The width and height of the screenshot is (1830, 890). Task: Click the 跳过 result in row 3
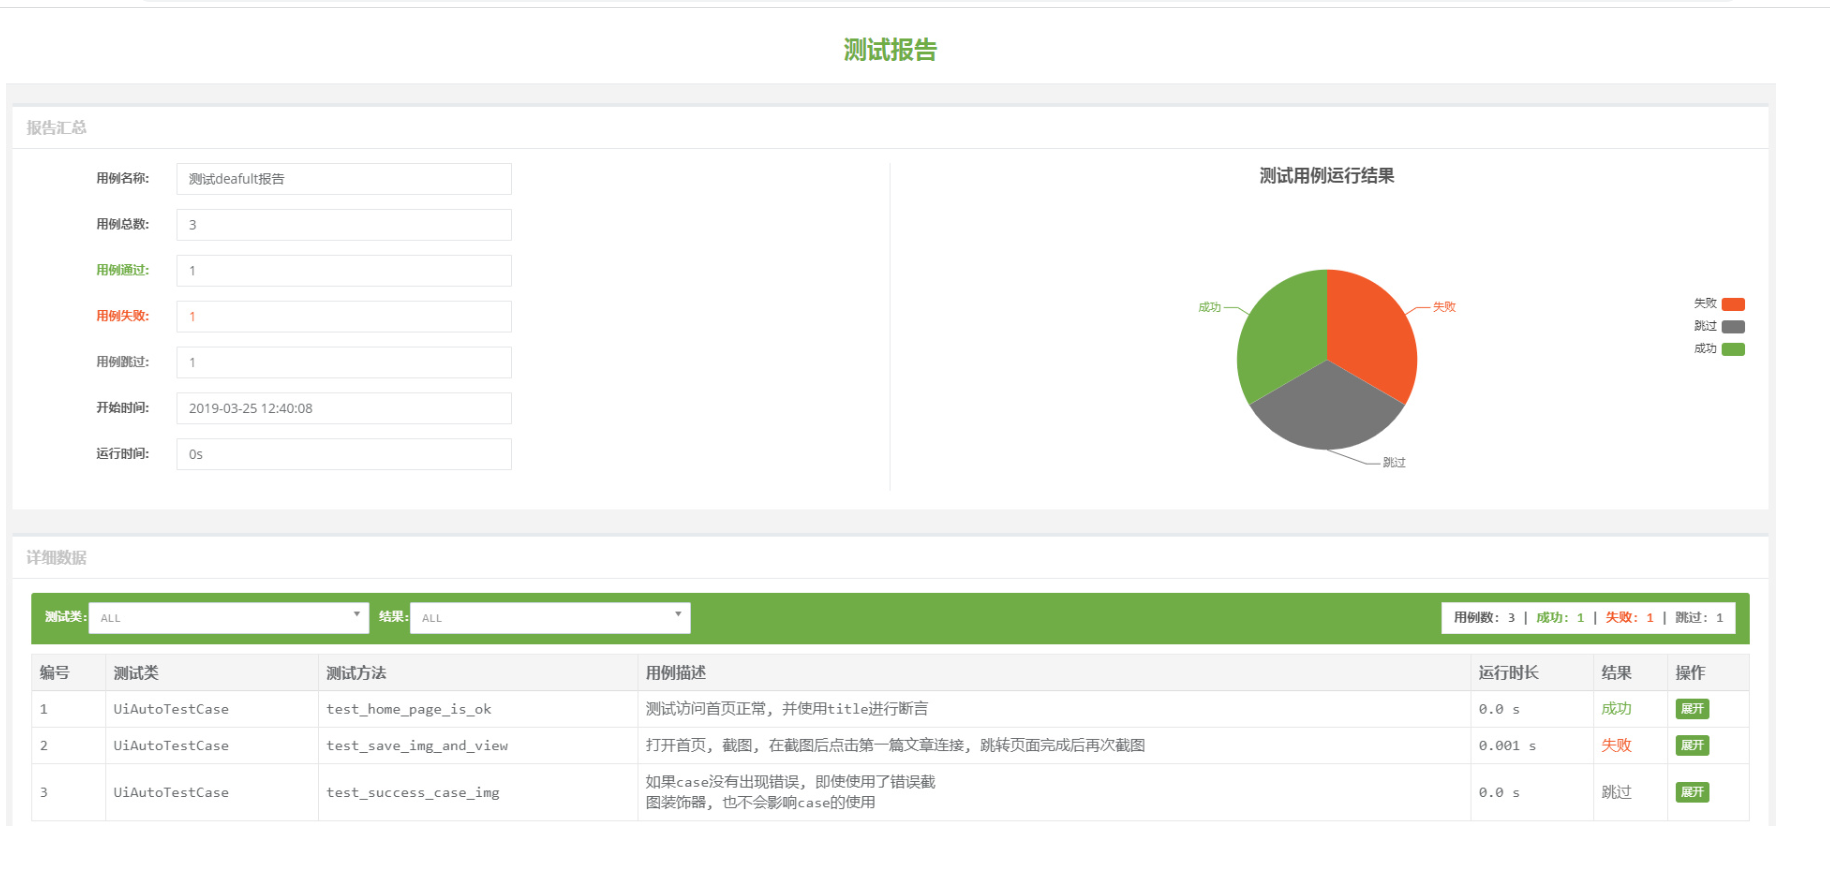(x=1616, y=792)
